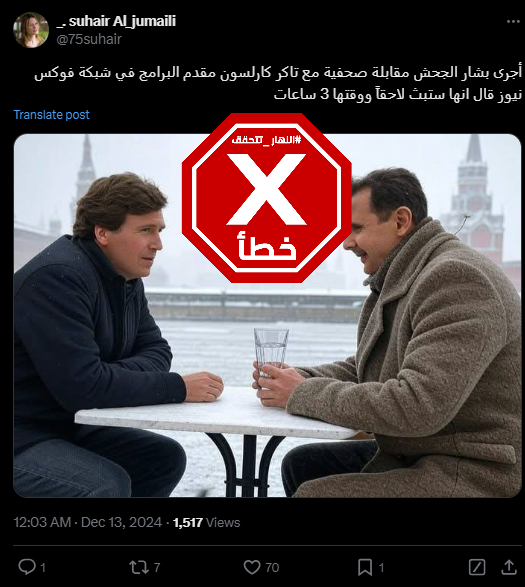Image resolution: width=525 pixels, height=587 pixels.
Task: Click the reply count beside speech bubble
Action: click(43, 568)
